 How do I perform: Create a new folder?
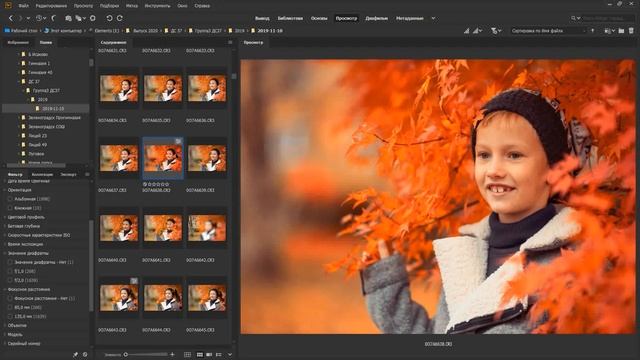[x=621, y=31]
